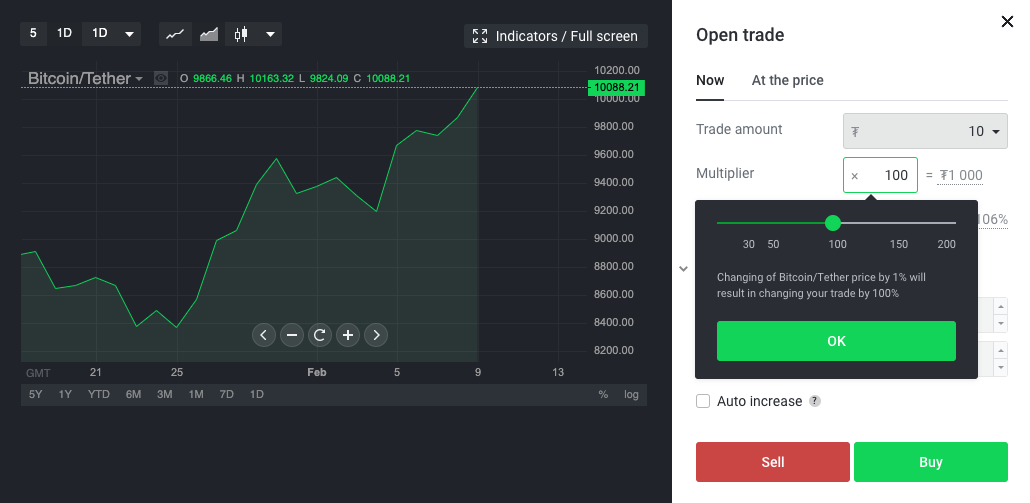Open the chart type dropdown arrow

(x=271, y=34)
